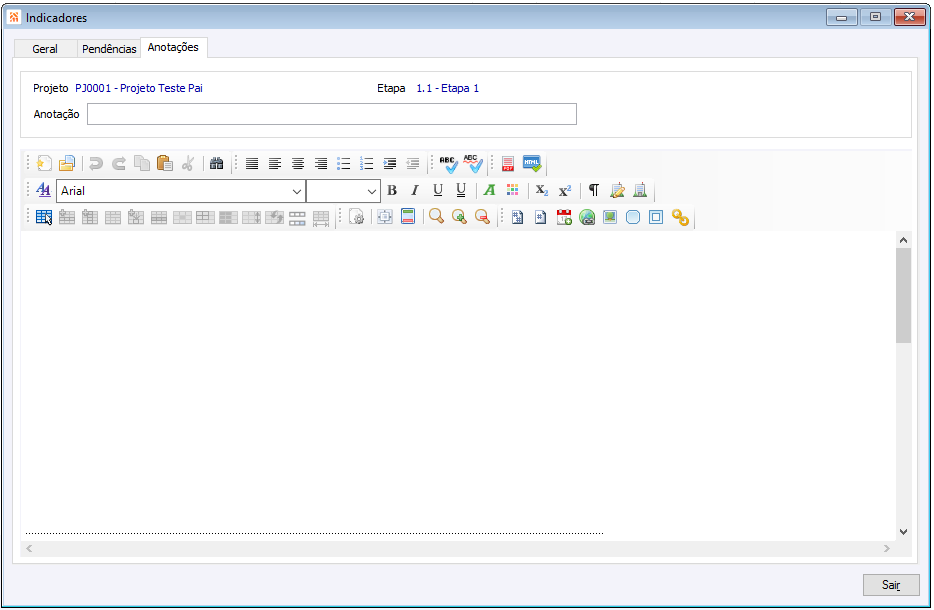Insert a table with the blue table icon

44,217
